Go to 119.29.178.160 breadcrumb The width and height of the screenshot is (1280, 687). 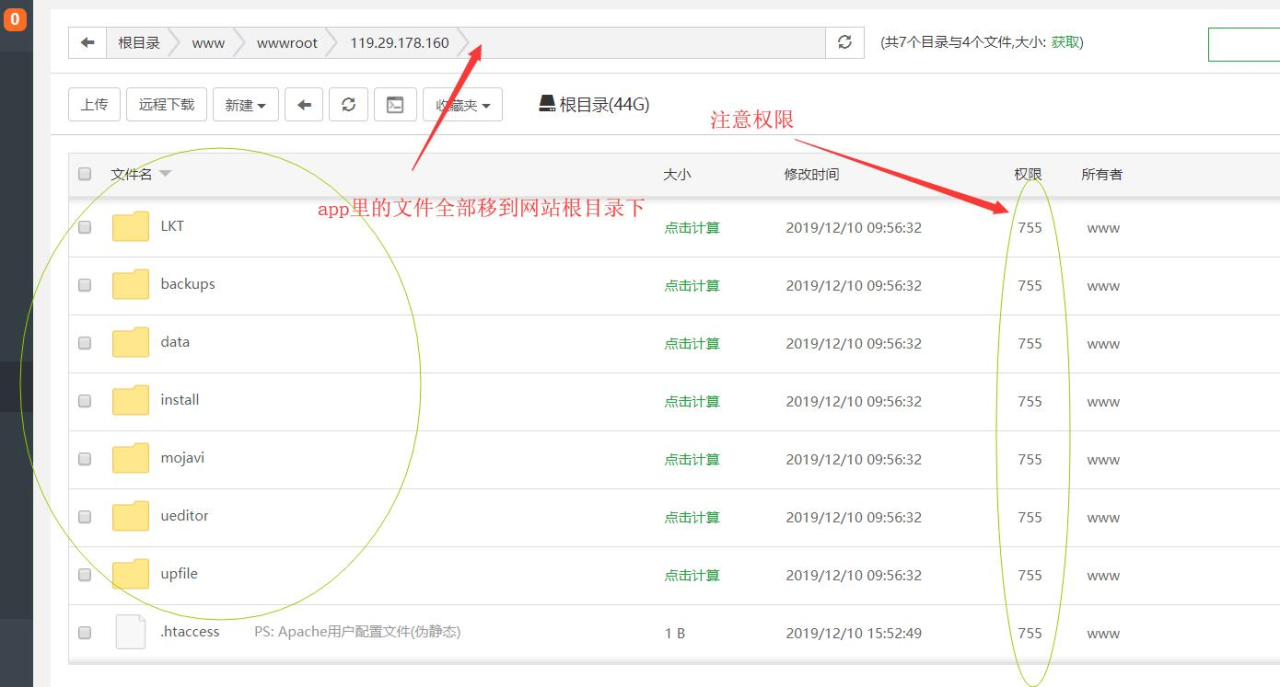point(399,43)
